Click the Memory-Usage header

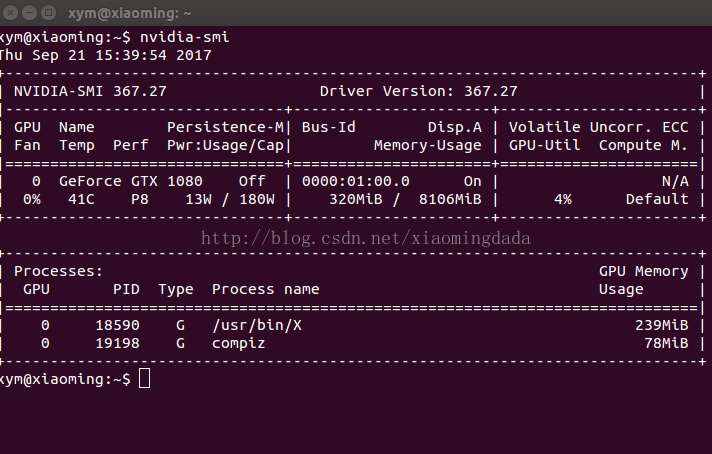pos(427,146)
